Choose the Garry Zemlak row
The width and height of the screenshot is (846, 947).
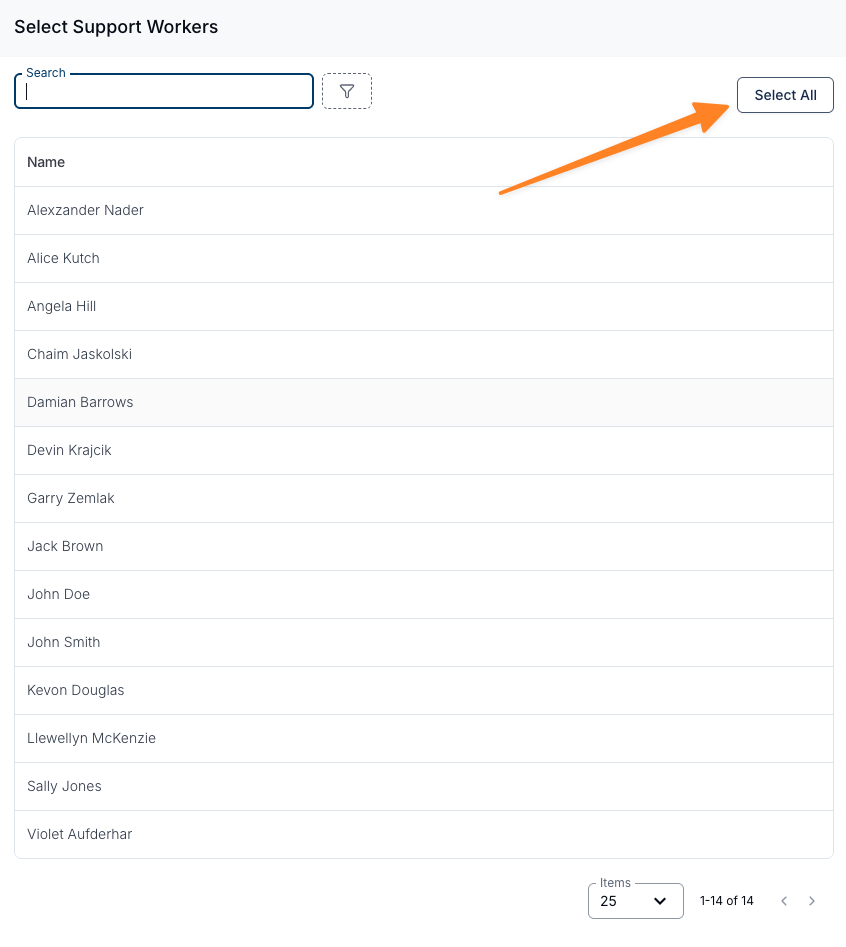(x=424, y=498)
